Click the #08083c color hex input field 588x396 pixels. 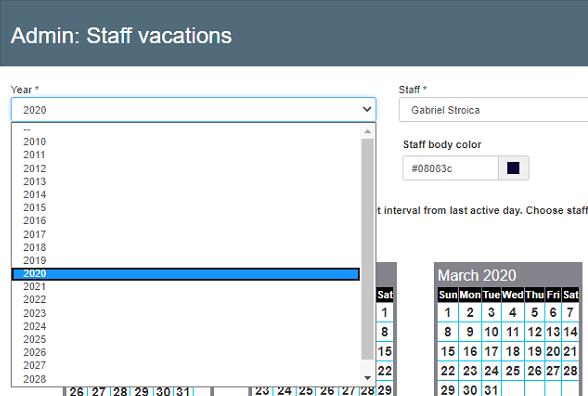click(x=450, y=168)
